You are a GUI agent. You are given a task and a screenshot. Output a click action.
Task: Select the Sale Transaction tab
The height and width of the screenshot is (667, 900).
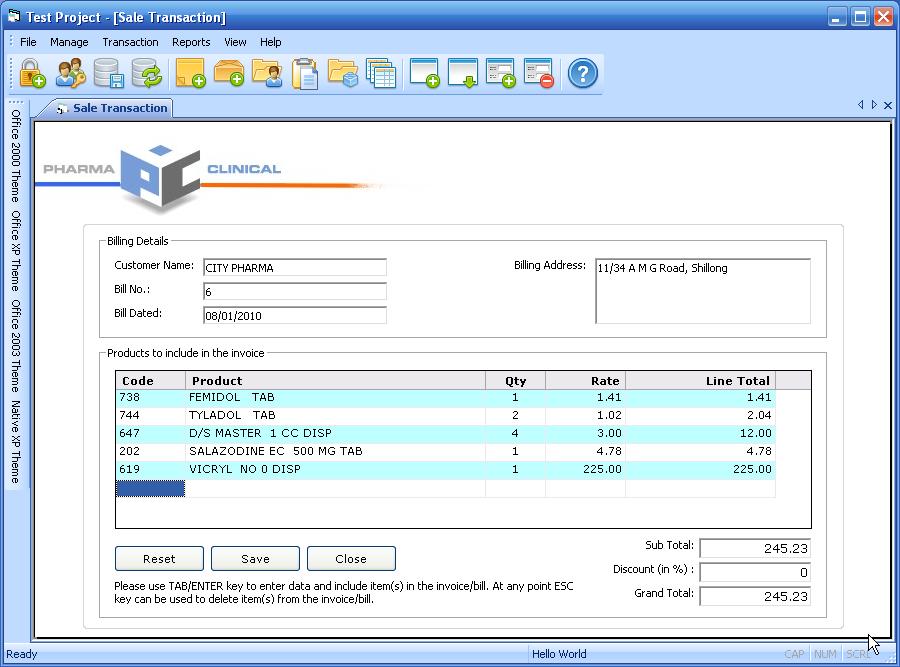click(119, 108)
